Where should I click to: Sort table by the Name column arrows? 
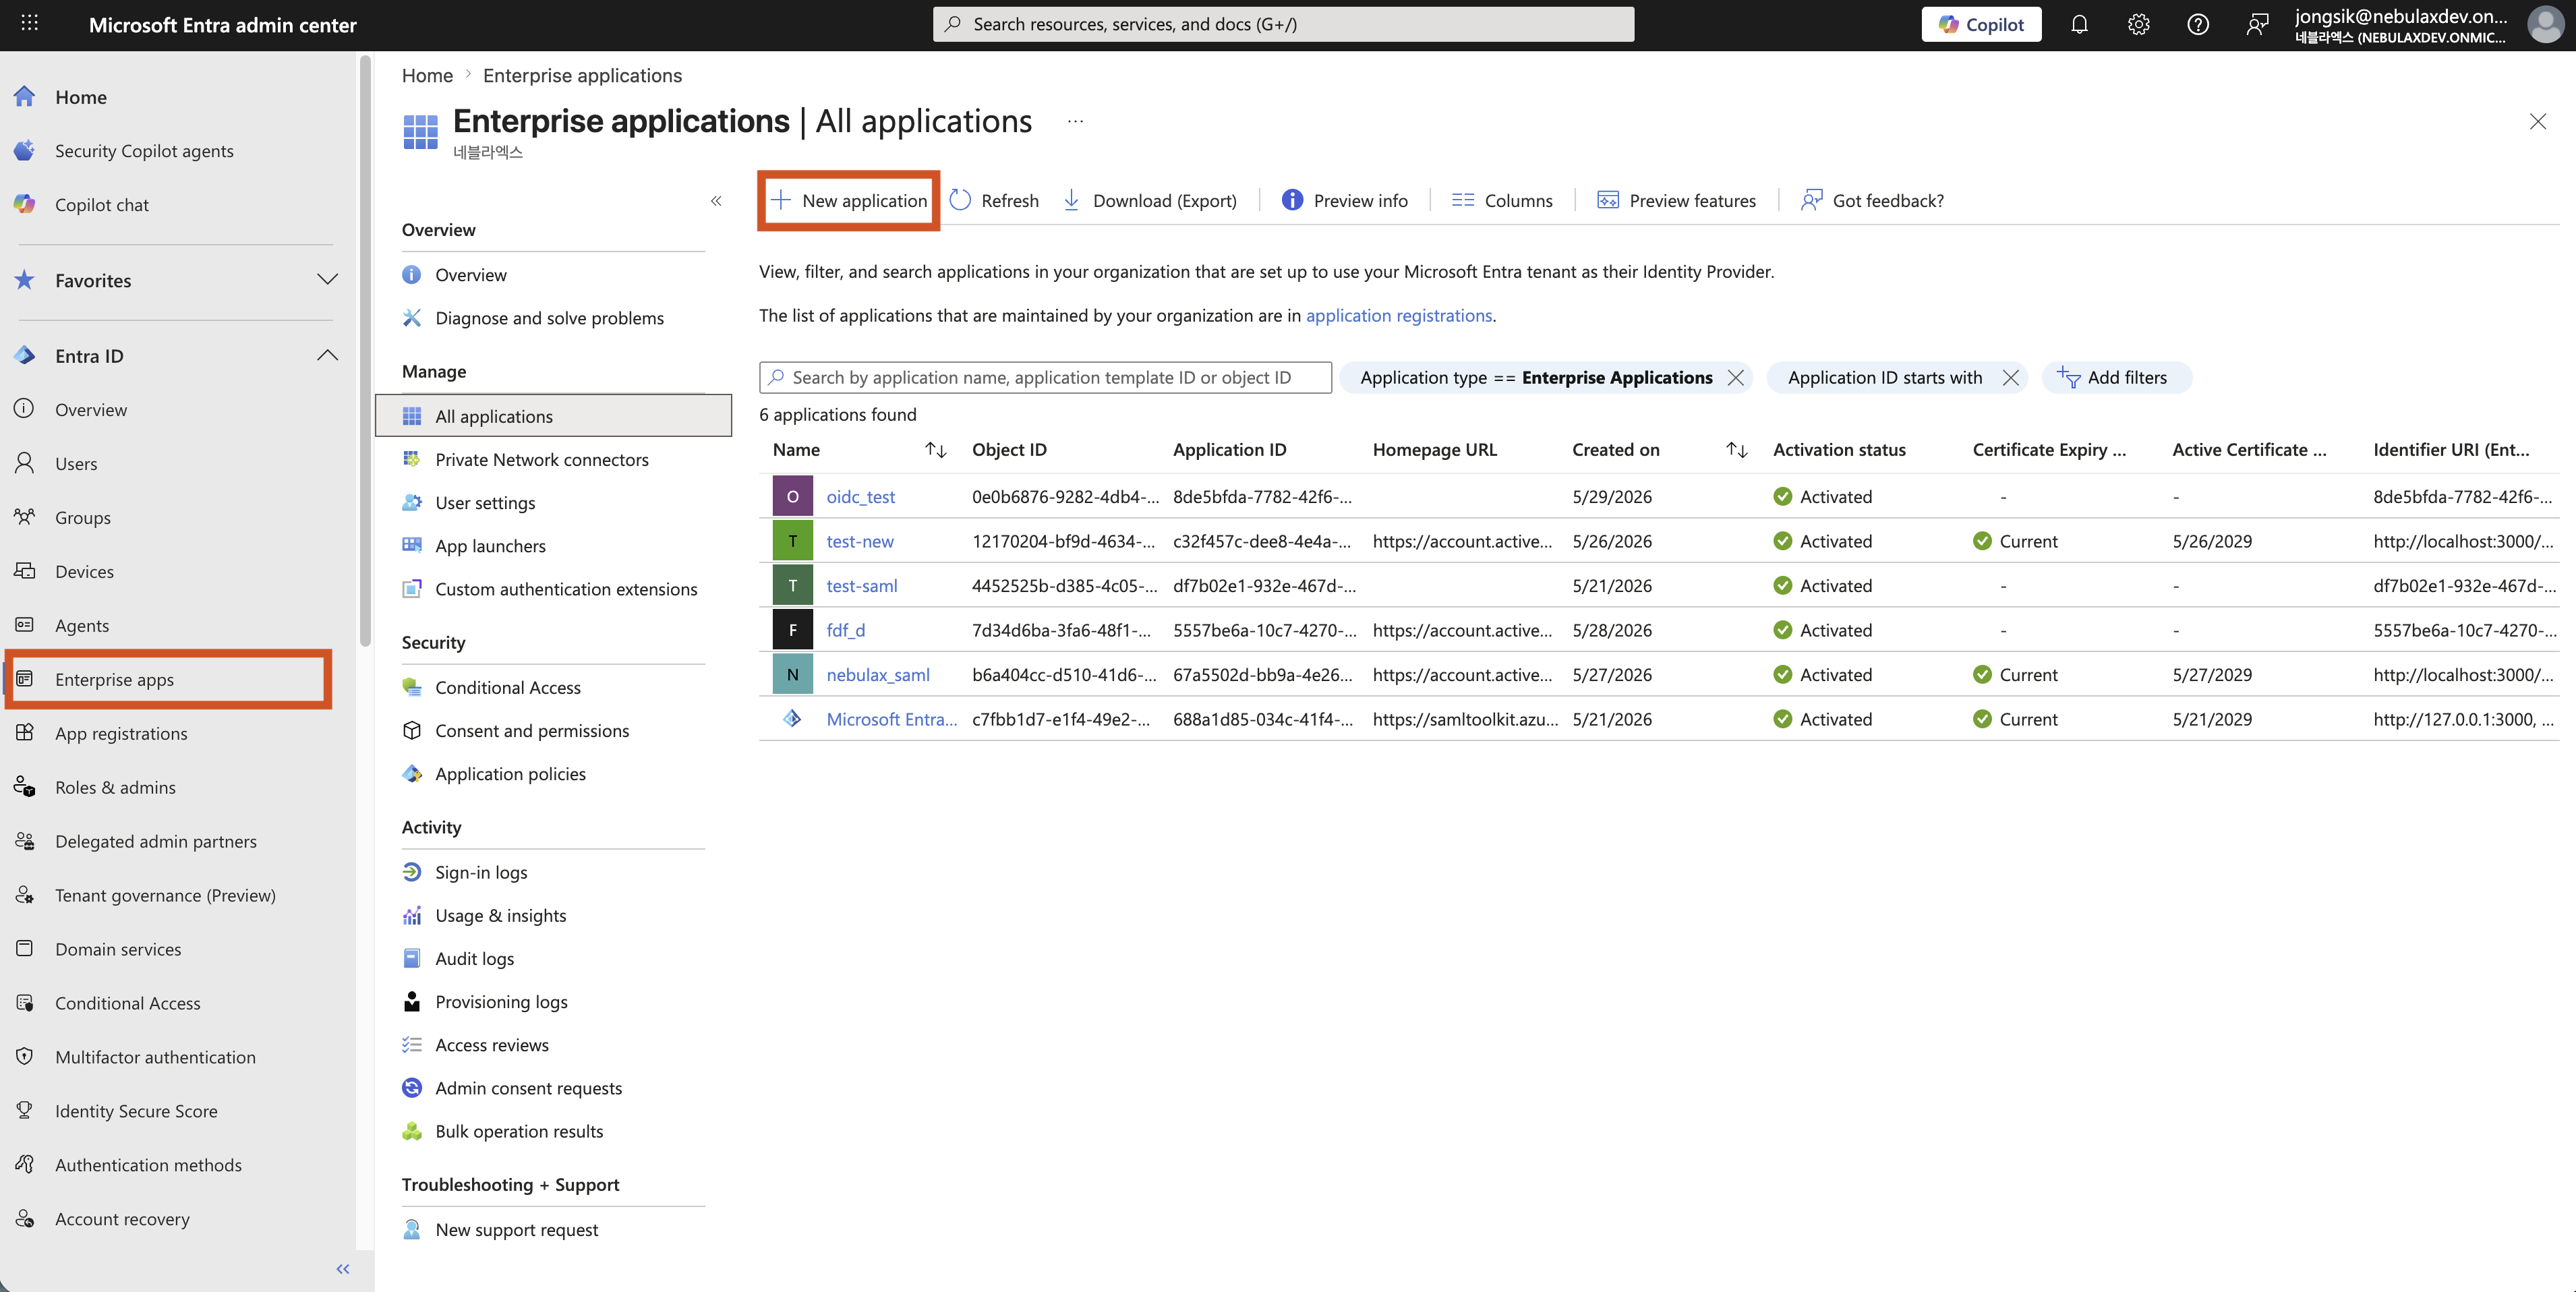pos(935,450)
